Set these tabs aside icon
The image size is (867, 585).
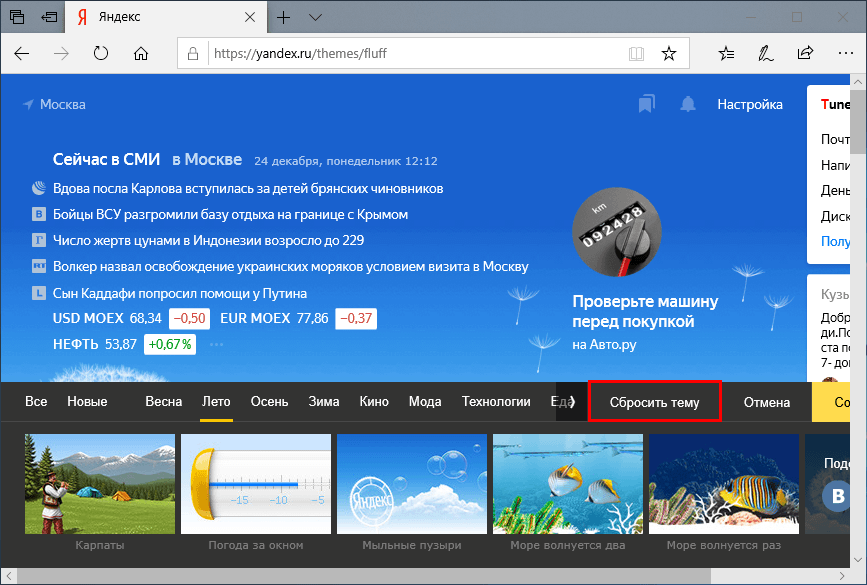49,17
